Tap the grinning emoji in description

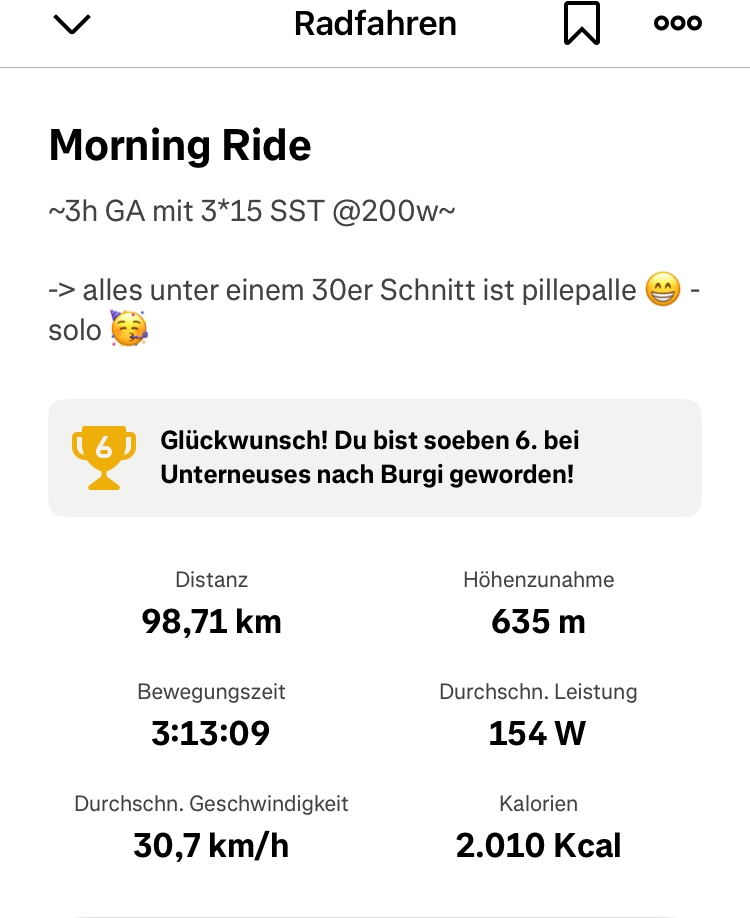663,291
